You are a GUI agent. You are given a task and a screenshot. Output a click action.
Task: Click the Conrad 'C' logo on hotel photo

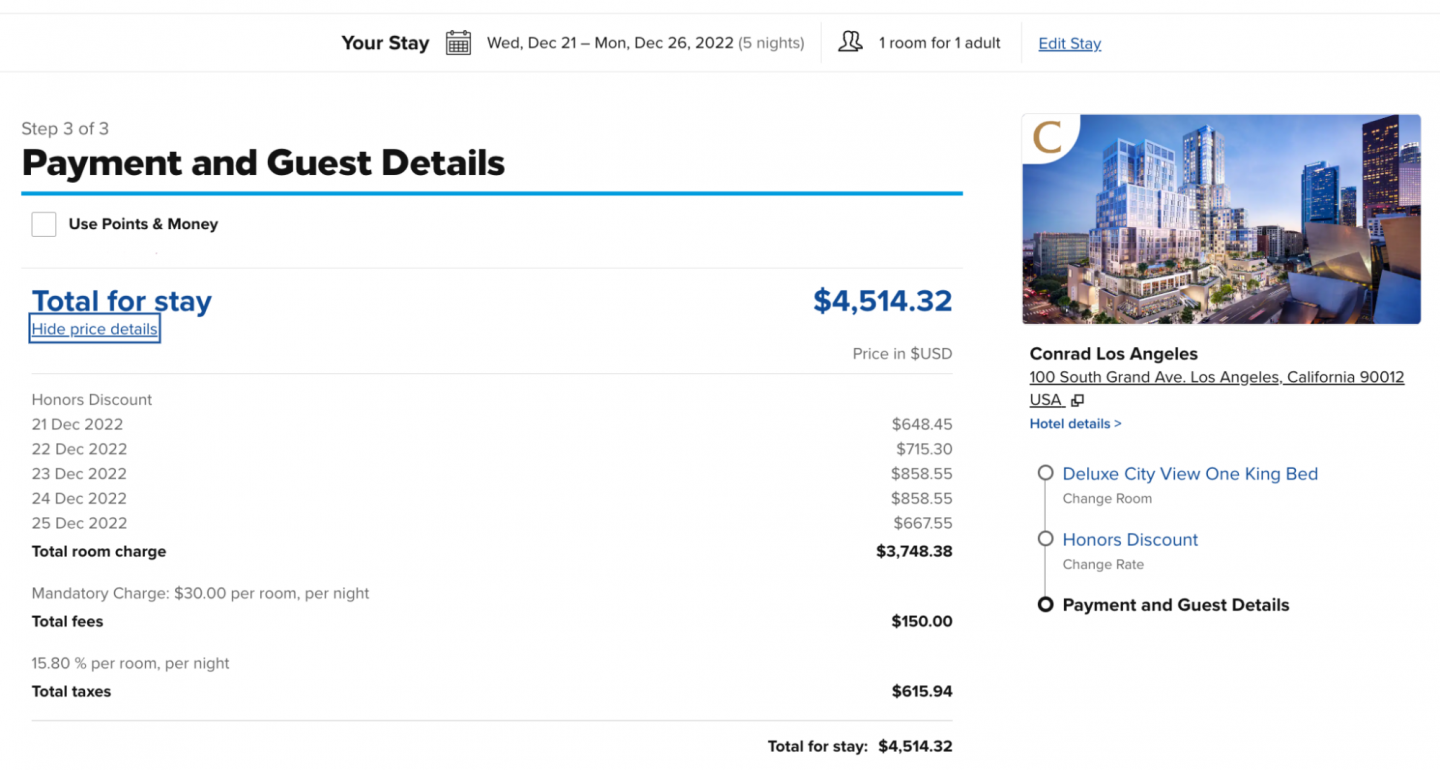1047,137
